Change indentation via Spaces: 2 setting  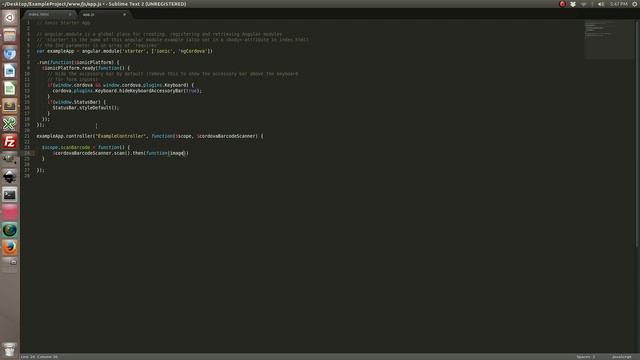[x=586, y=357]
